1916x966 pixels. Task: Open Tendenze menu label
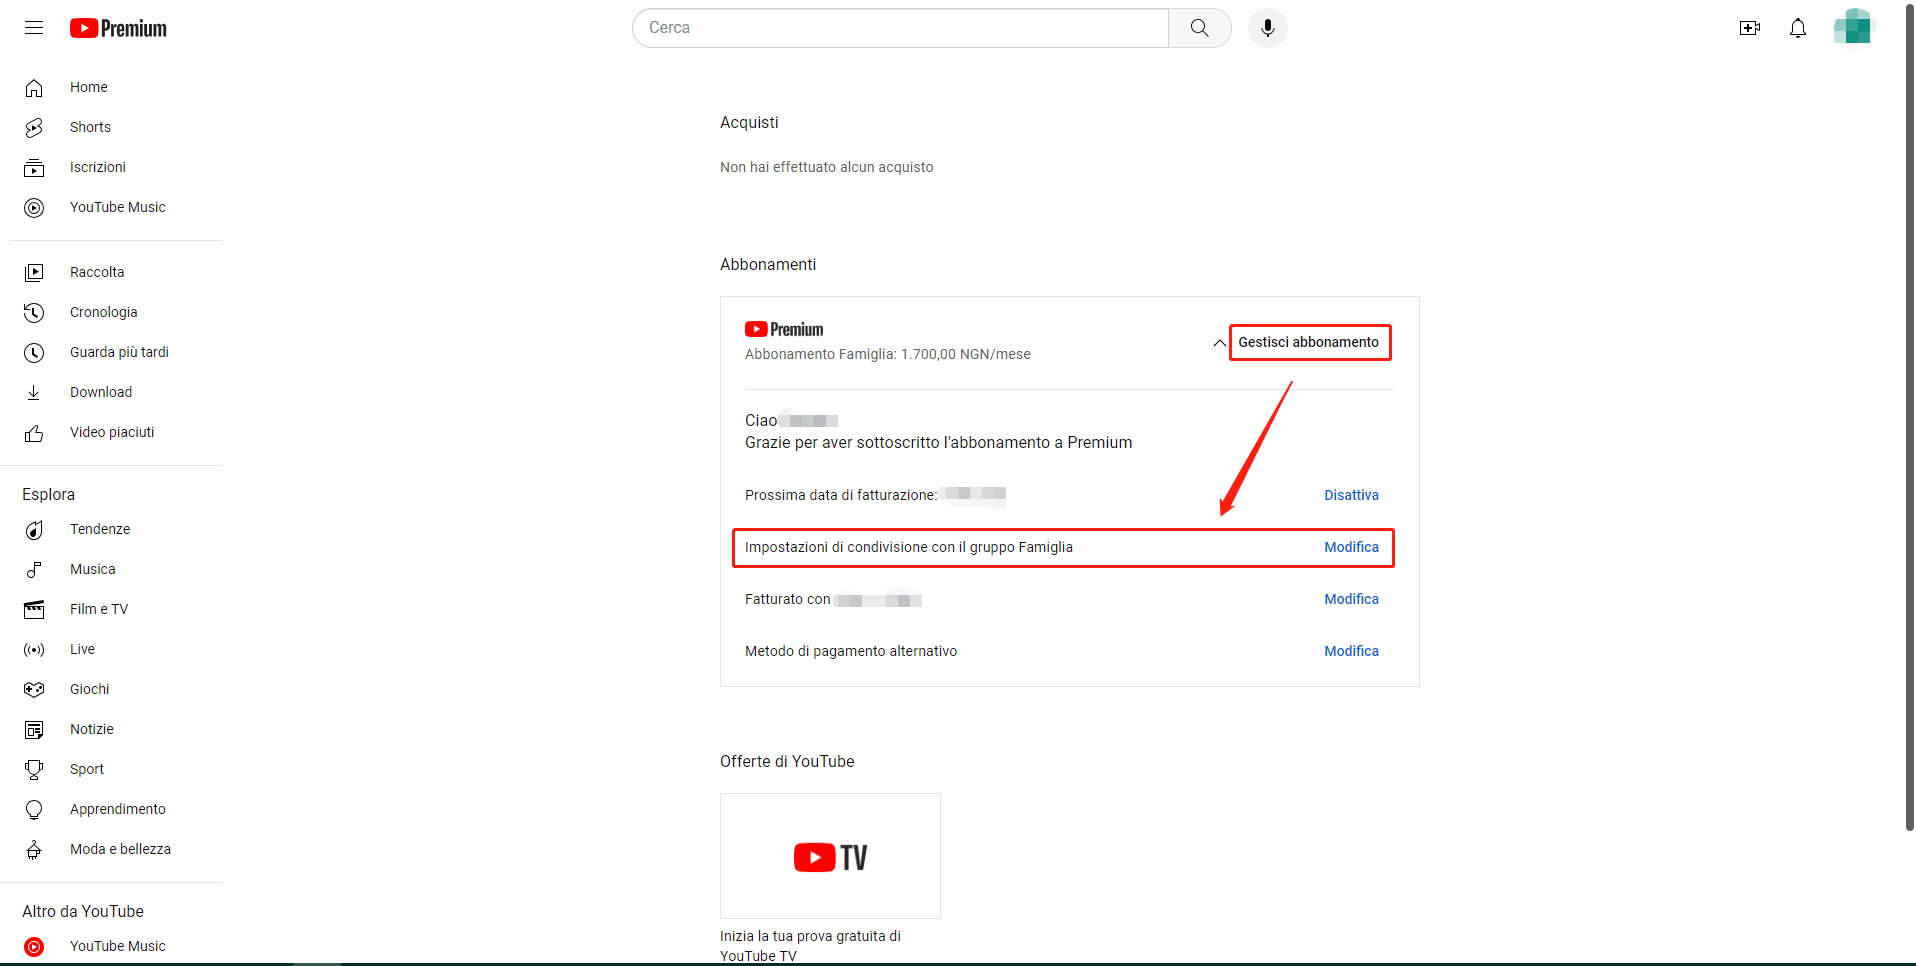[100, 529]
